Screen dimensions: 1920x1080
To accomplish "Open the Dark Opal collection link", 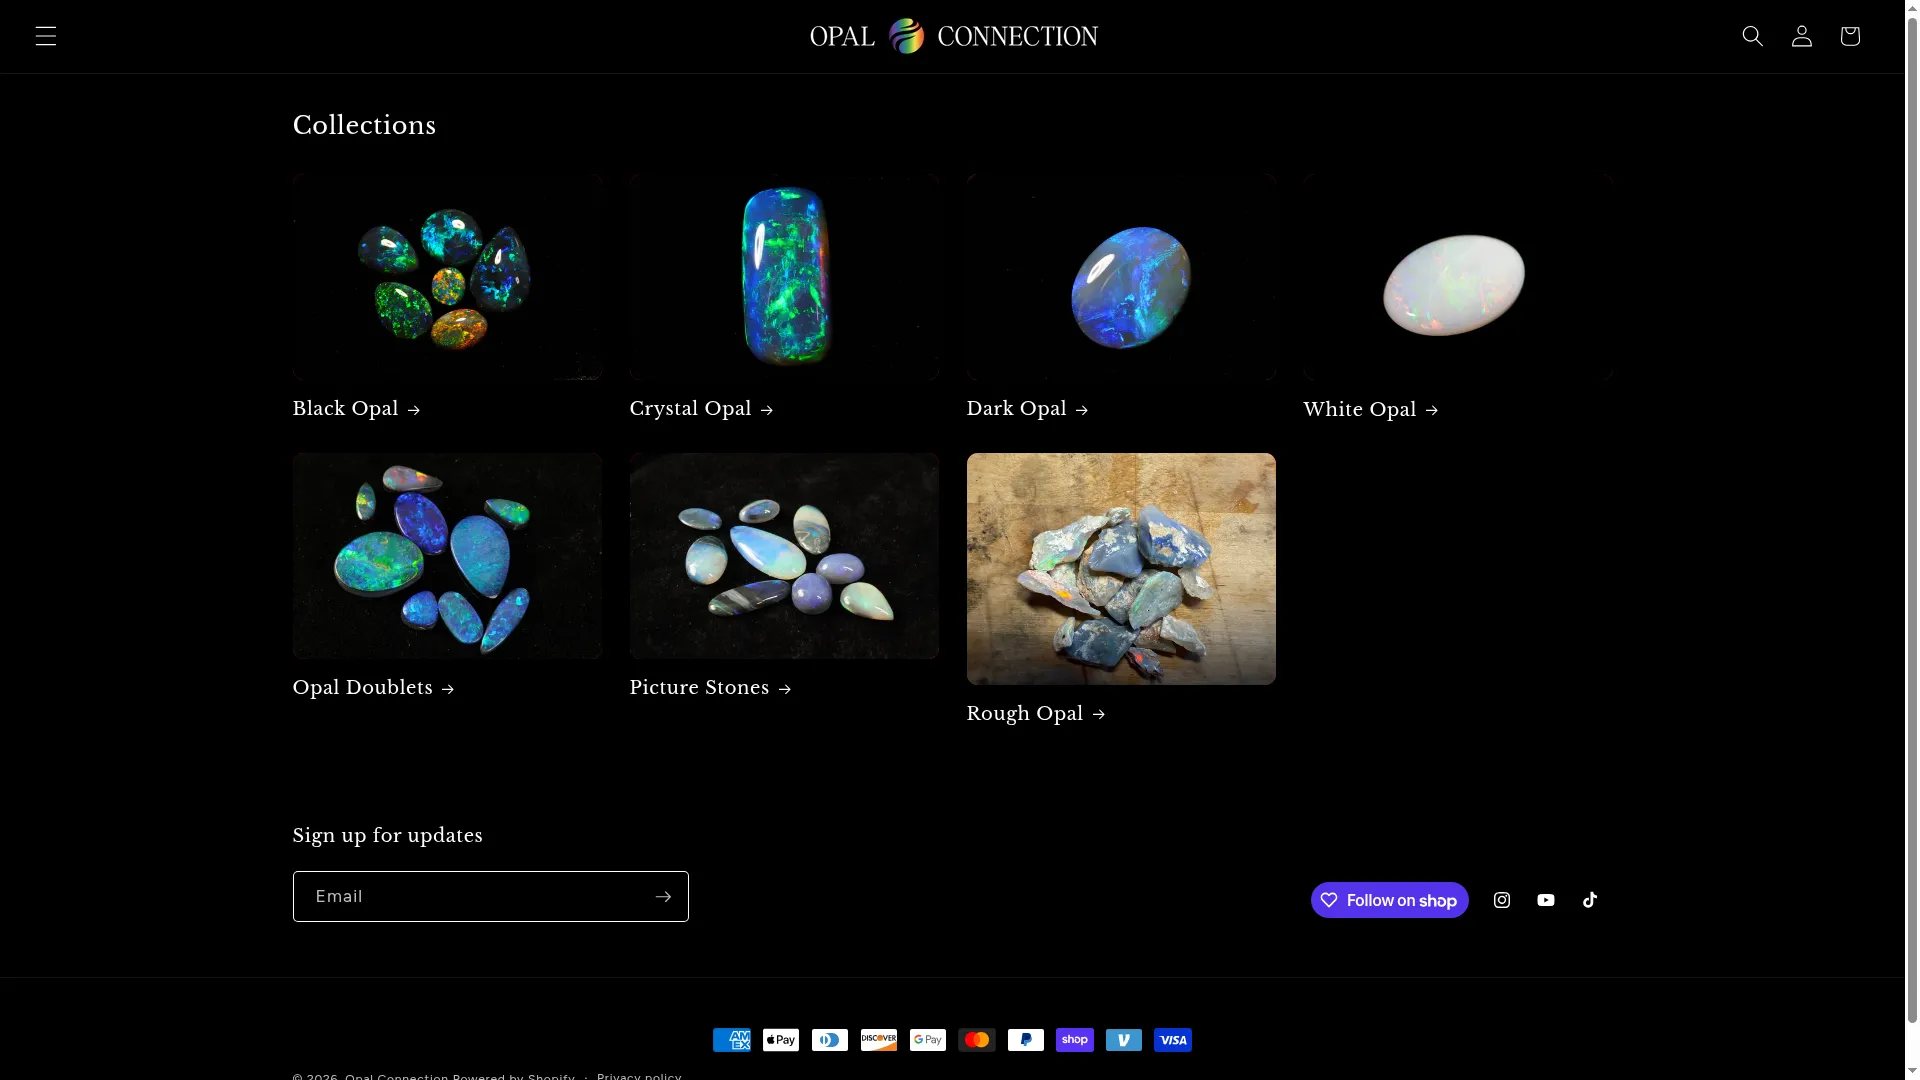I will 1028,409.
